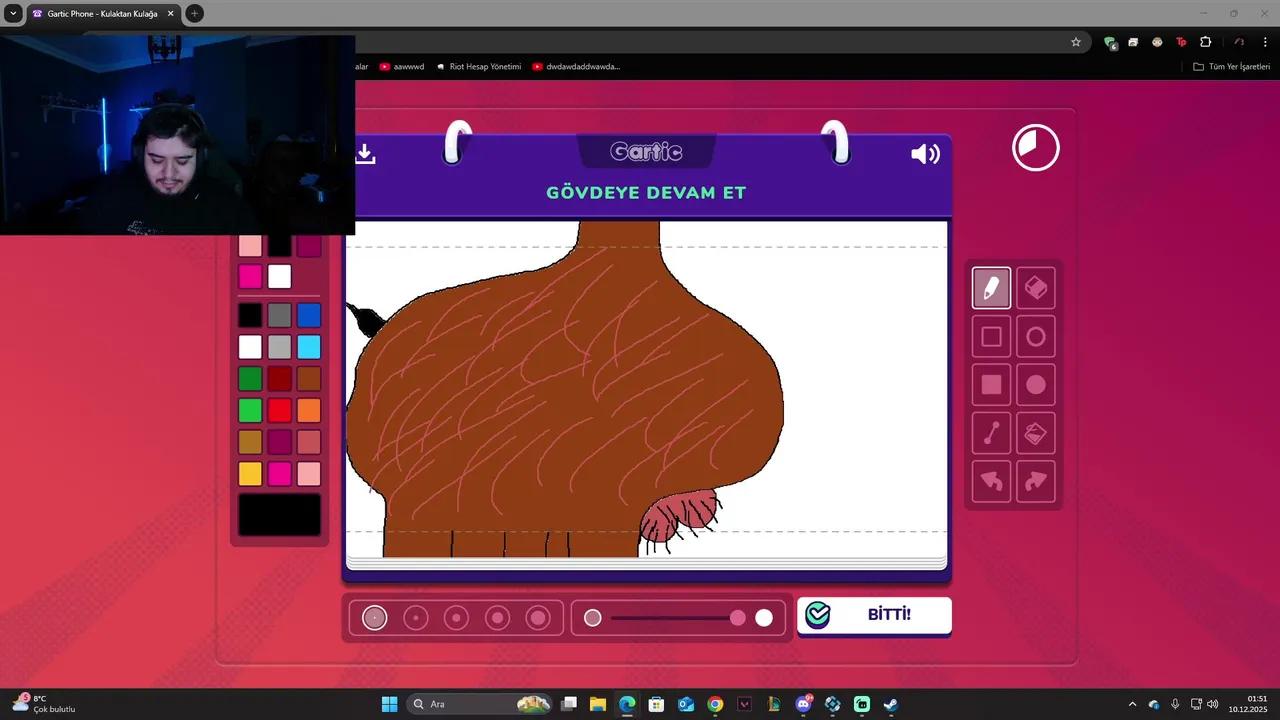Choose the largest brush size dot

[538, 617]
